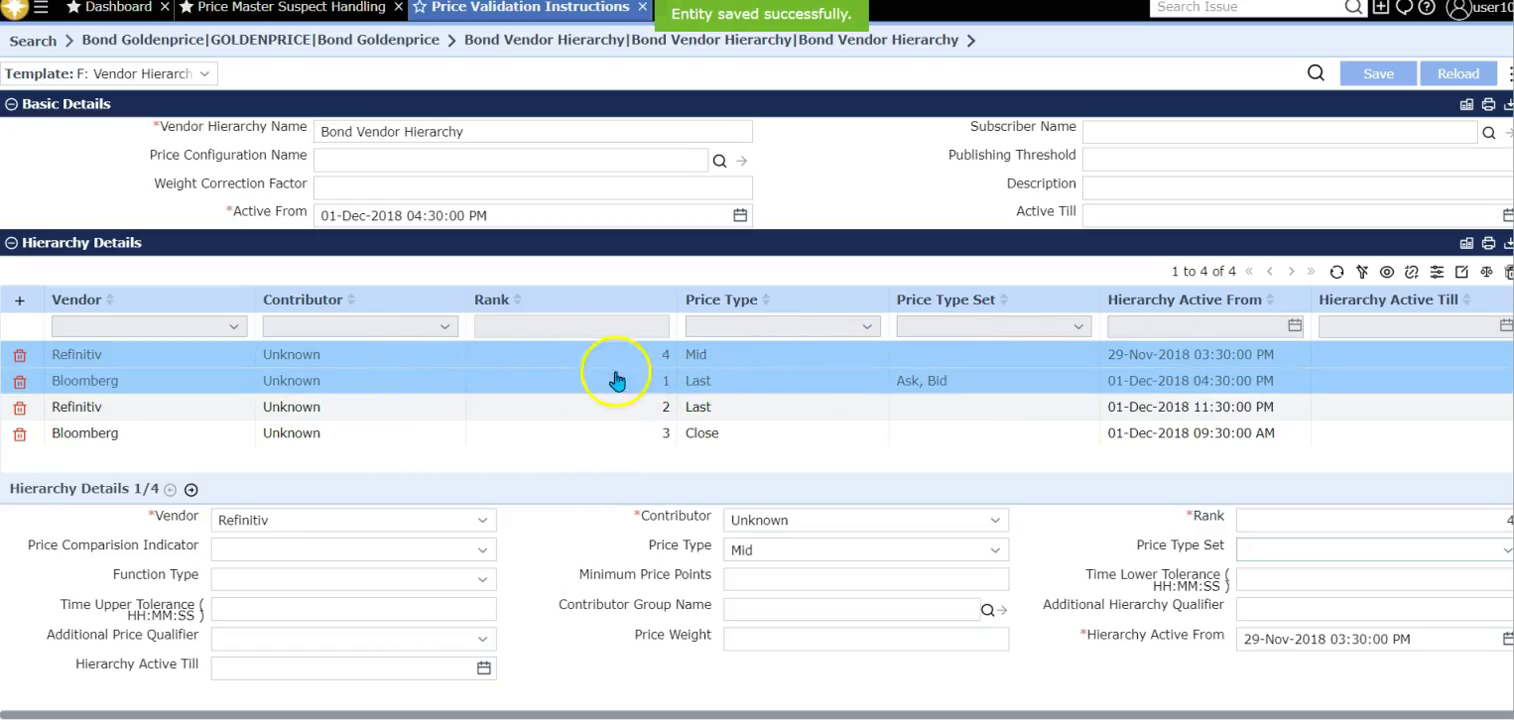Go to next page of grid
Image resolution: width=1514 pixels, height=720 pixels.
1291,272
